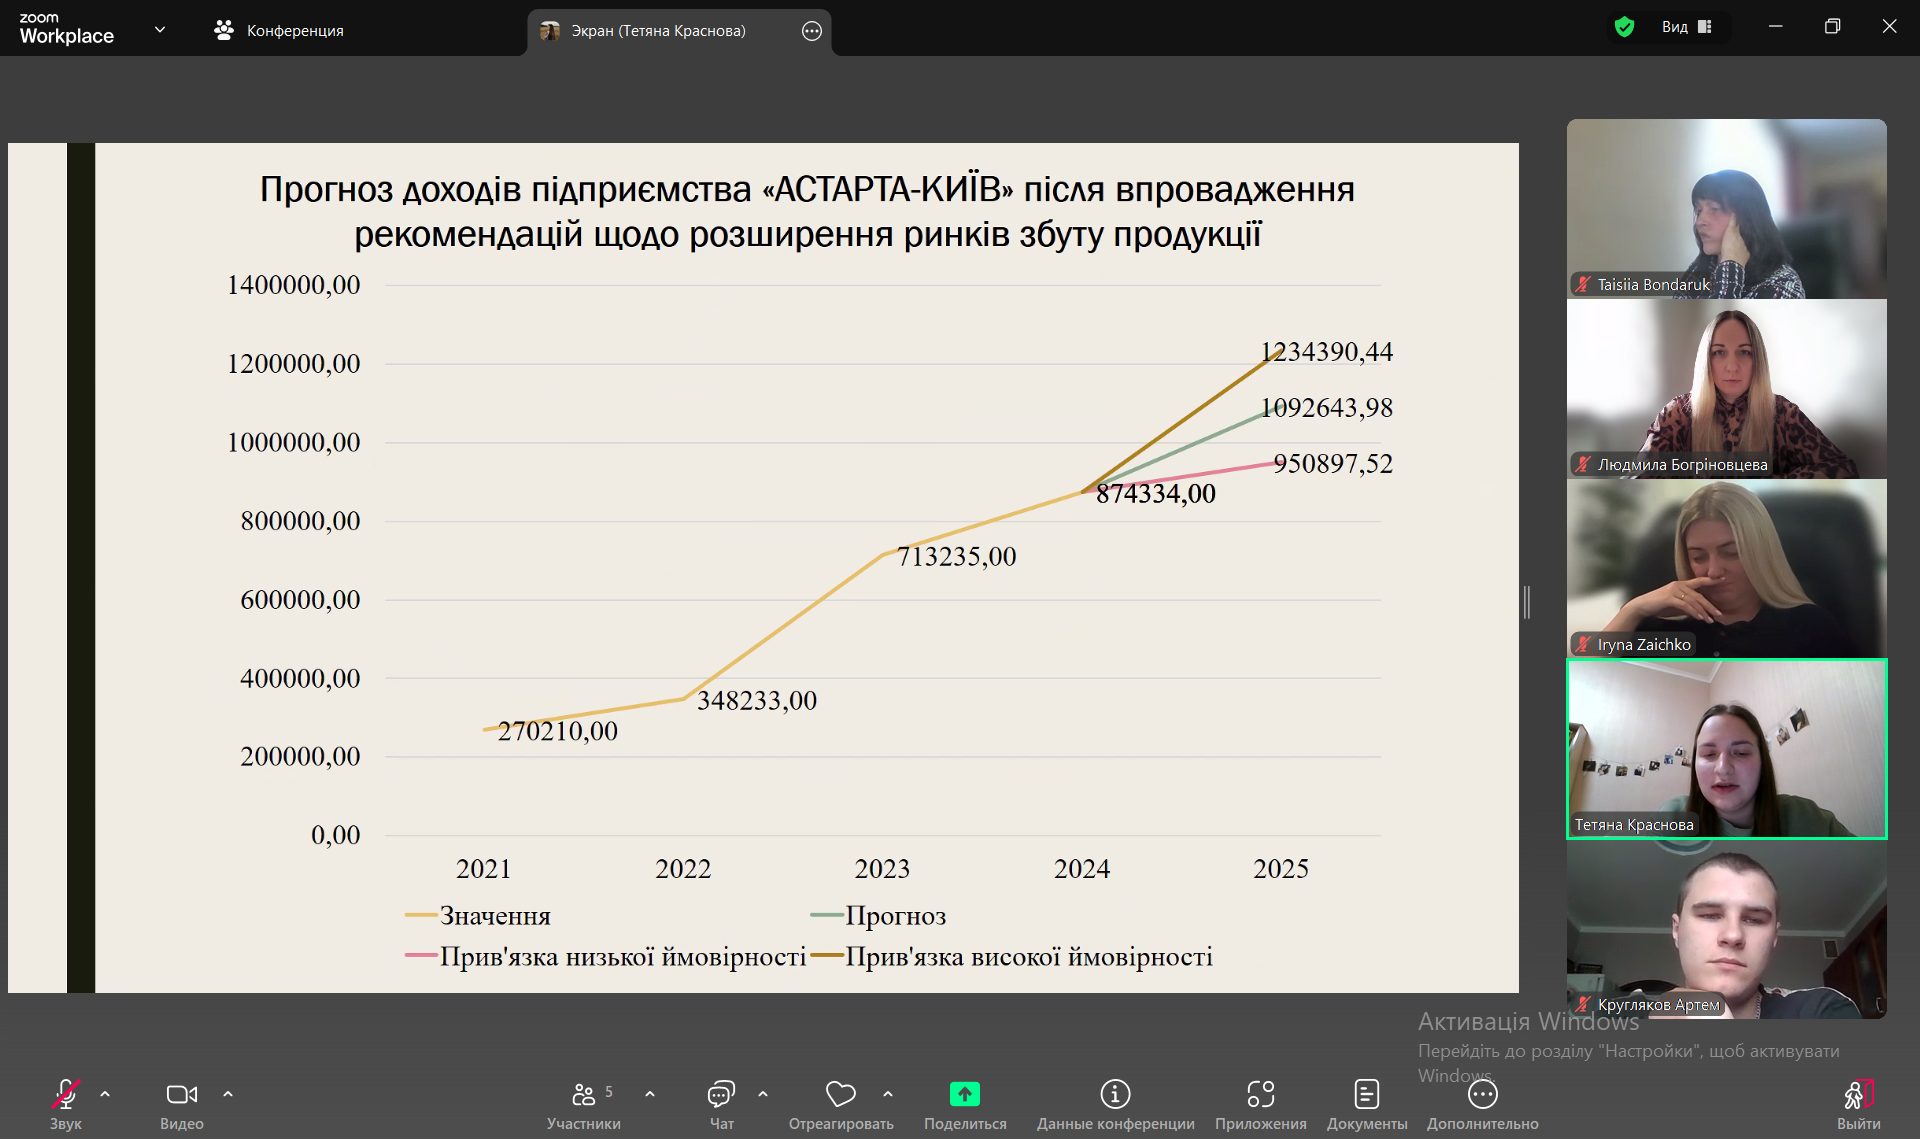
Task: Open the Участники participants panel
Action: pyautogui.click(x=584, y=1096)
